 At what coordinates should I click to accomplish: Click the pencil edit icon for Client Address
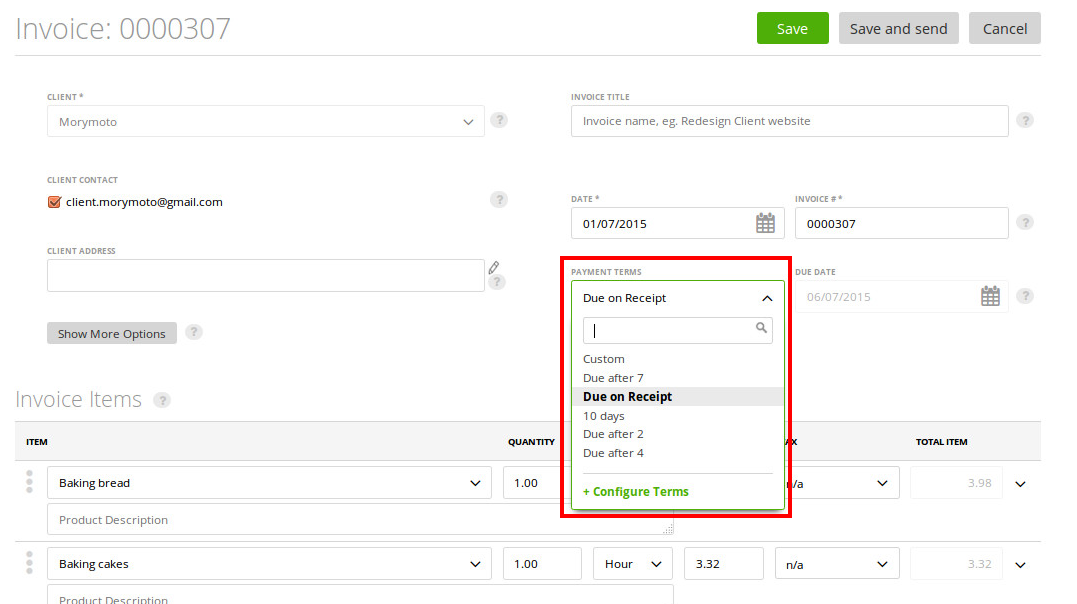494,267
